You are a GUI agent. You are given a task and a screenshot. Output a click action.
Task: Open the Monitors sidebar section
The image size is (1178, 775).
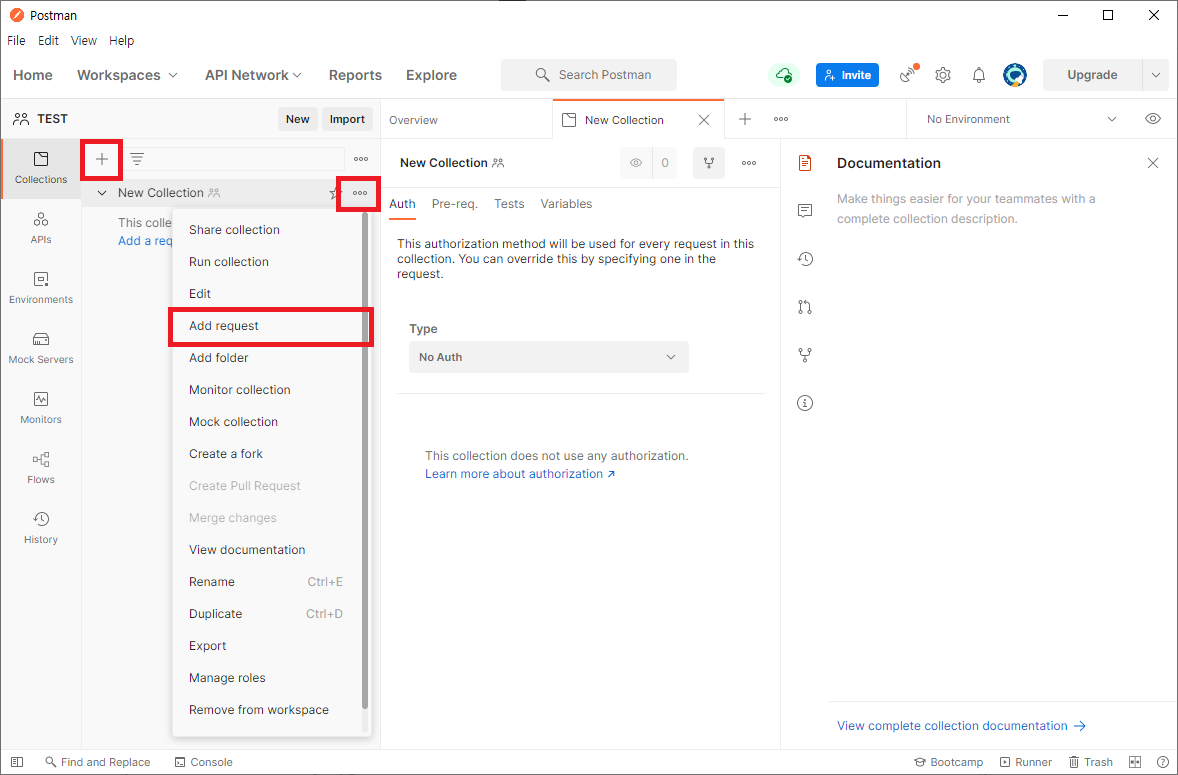point(41,409)
